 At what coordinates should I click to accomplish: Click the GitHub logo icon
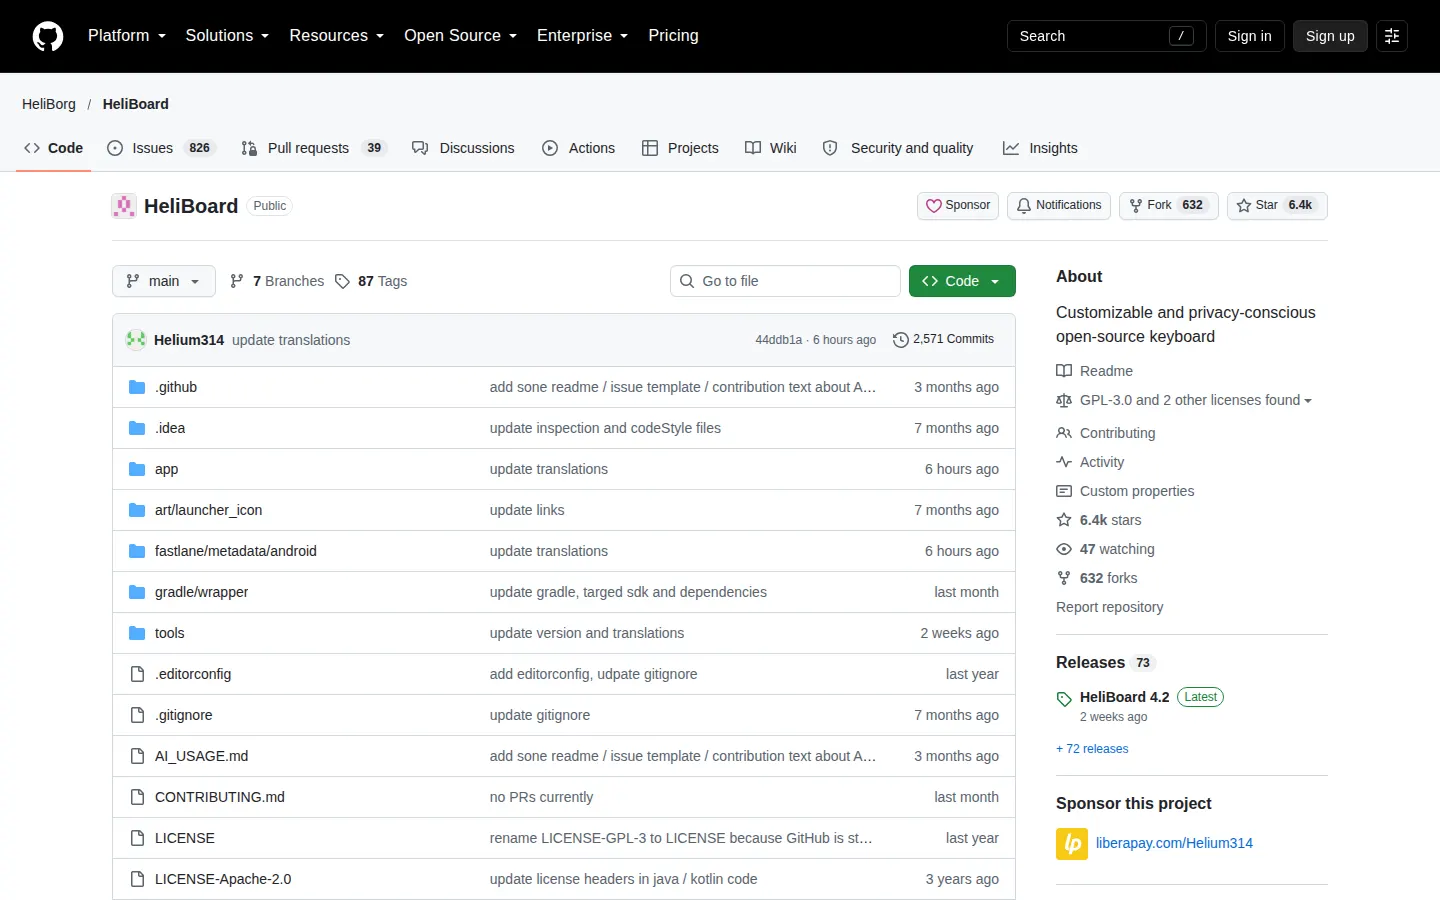(x=48, y=36)
